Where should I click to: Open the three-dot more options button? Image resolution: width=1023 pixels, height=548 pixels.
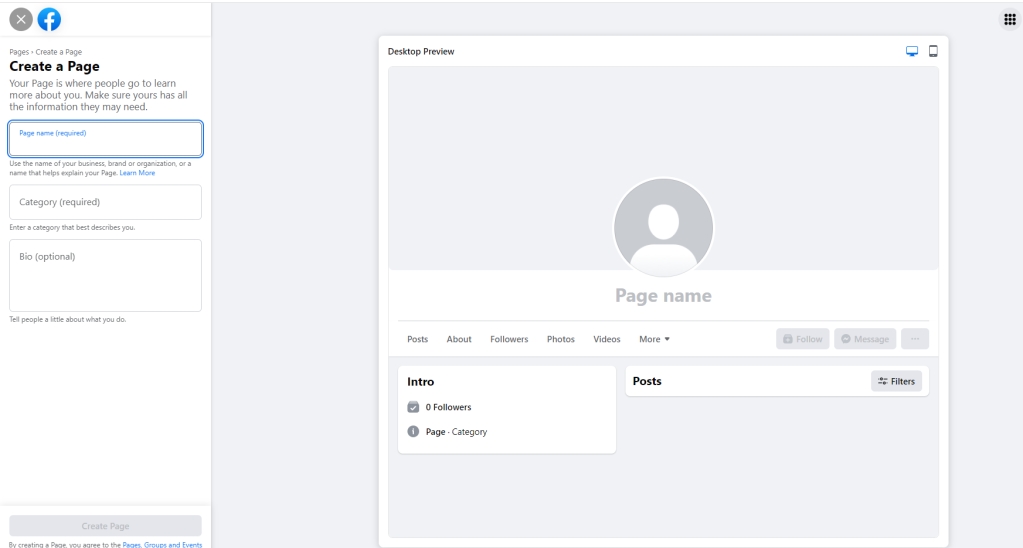click(915, 339)
